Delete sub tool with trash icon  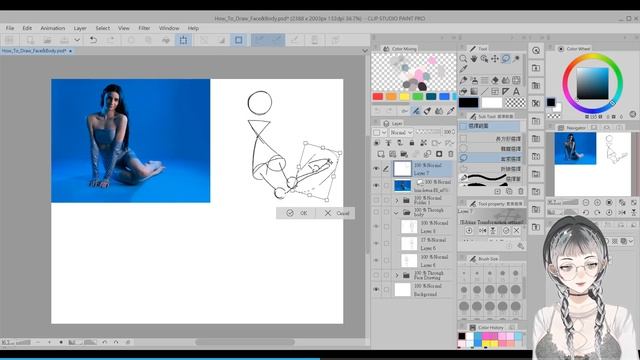(x=521, y=191)
